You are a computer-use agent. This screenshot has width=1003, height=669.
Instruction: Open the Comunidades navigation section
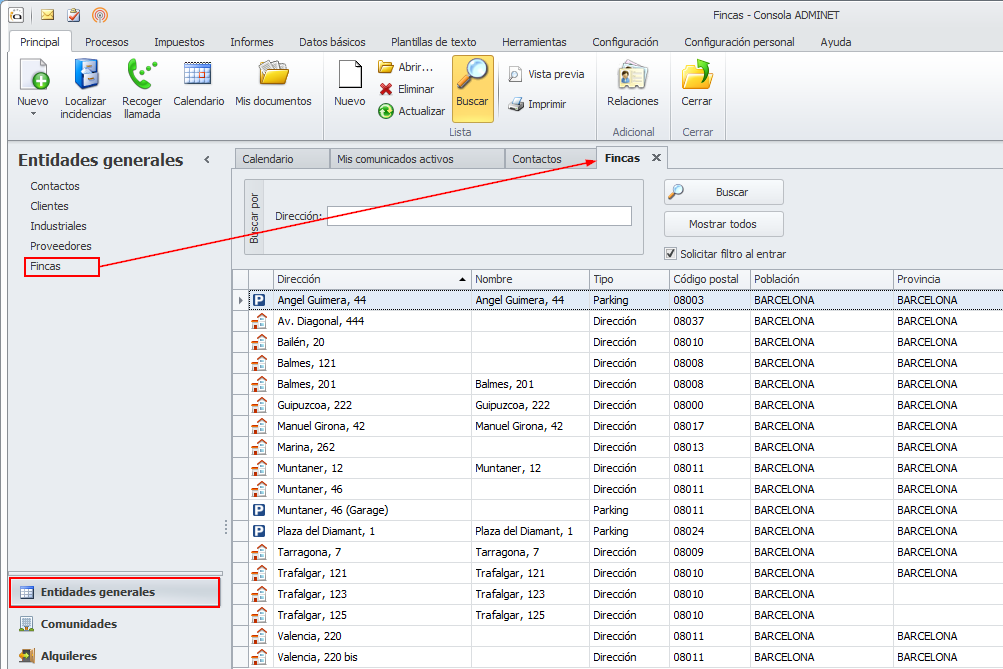click(78, 624)
